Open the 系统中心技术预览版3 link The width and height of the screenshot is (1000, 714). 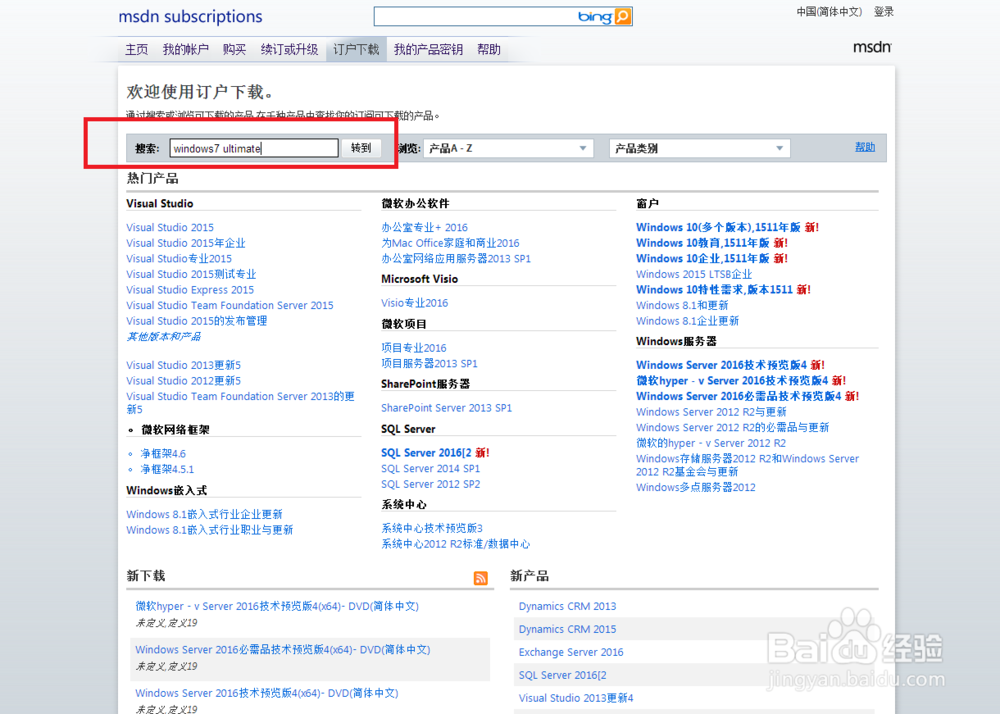tap(432, 528)
